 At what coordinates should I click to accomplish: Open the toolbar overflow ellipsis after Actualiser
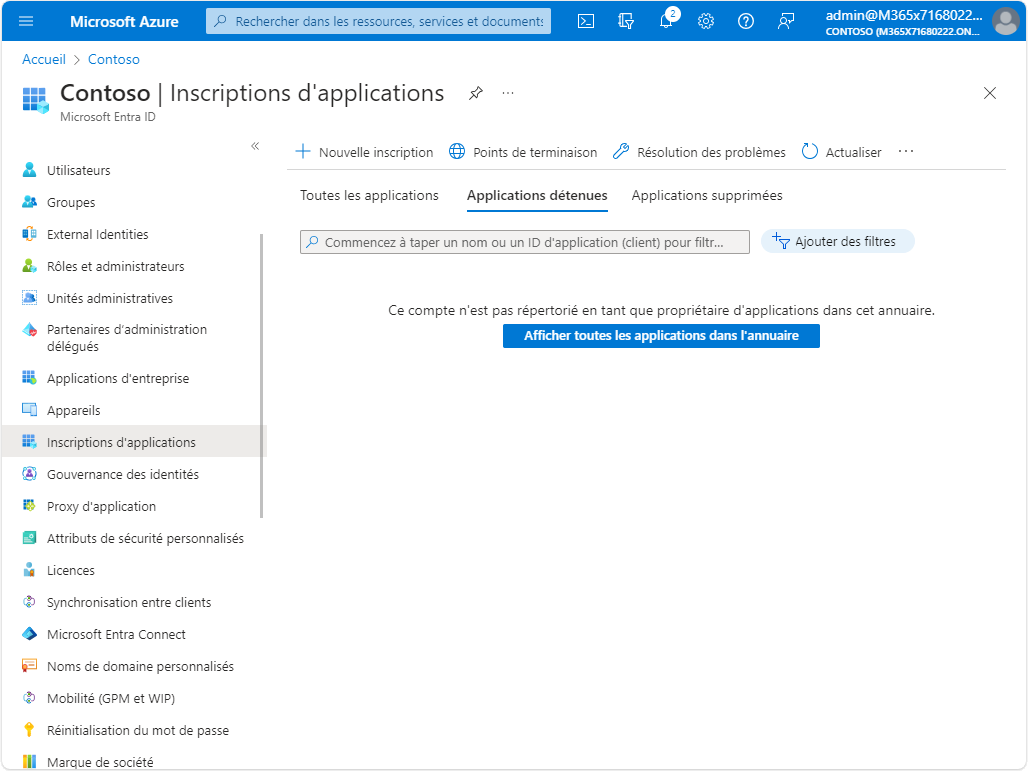coord(905,151)
